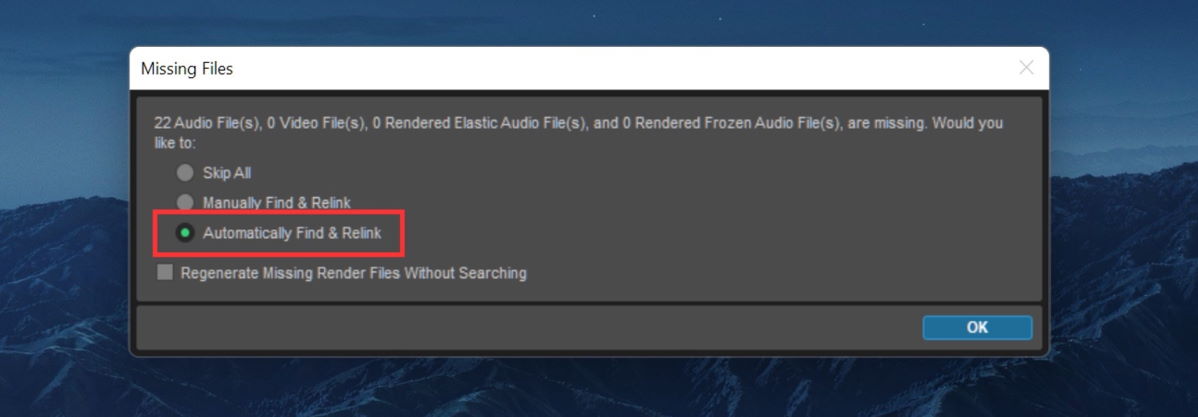Click the green dot of the selected radio
1198x417 pixels.
[x=185, y=232]
